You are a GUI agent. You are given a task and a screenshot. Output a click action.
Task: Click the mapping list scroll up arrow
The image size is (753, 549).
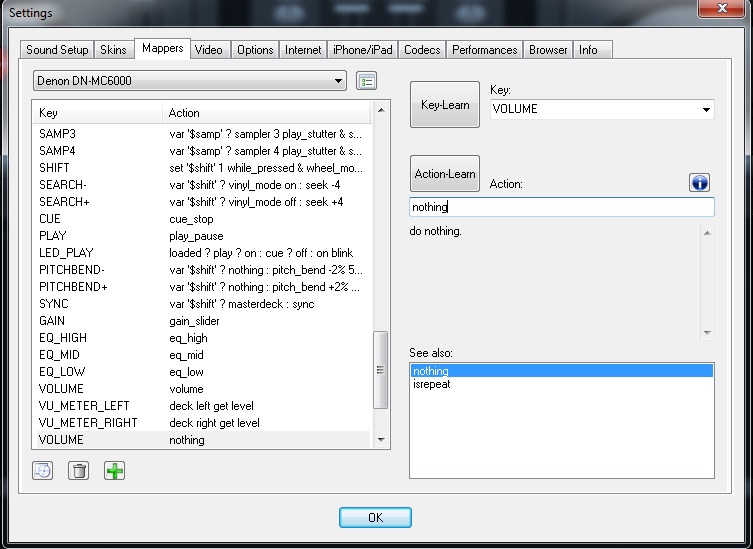pos(381,110)
